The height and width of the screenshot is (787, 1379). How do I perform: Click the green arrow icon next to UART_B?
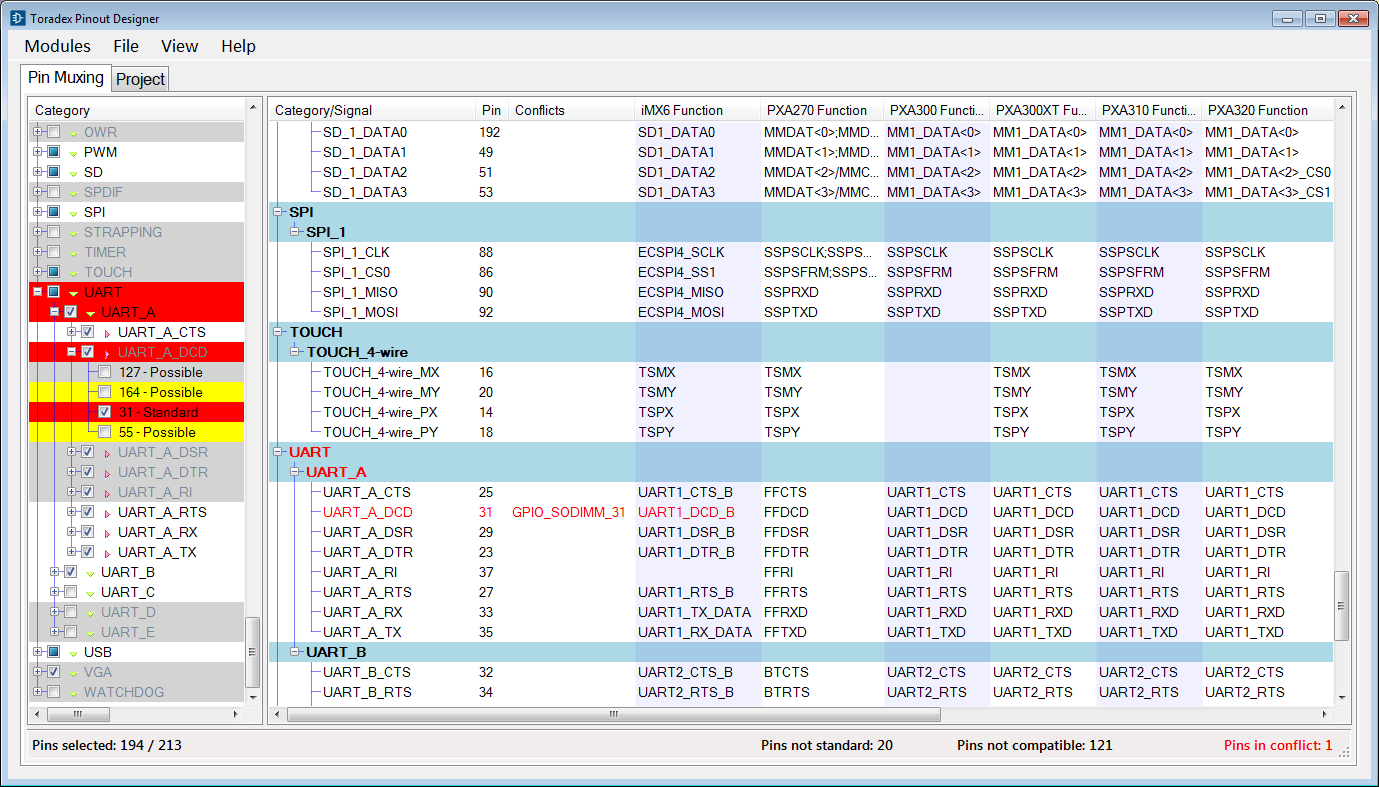click(90, 573)
